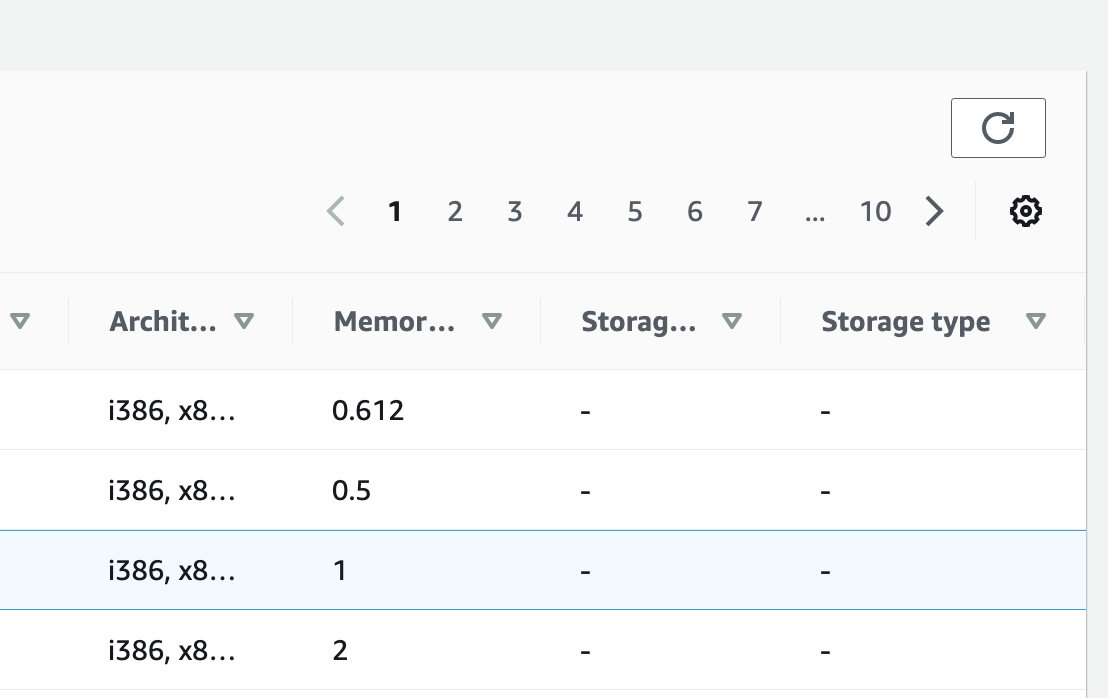Sort by Architecture column triangle
The width and height of the screenshot is (1108, 698).
244,321
